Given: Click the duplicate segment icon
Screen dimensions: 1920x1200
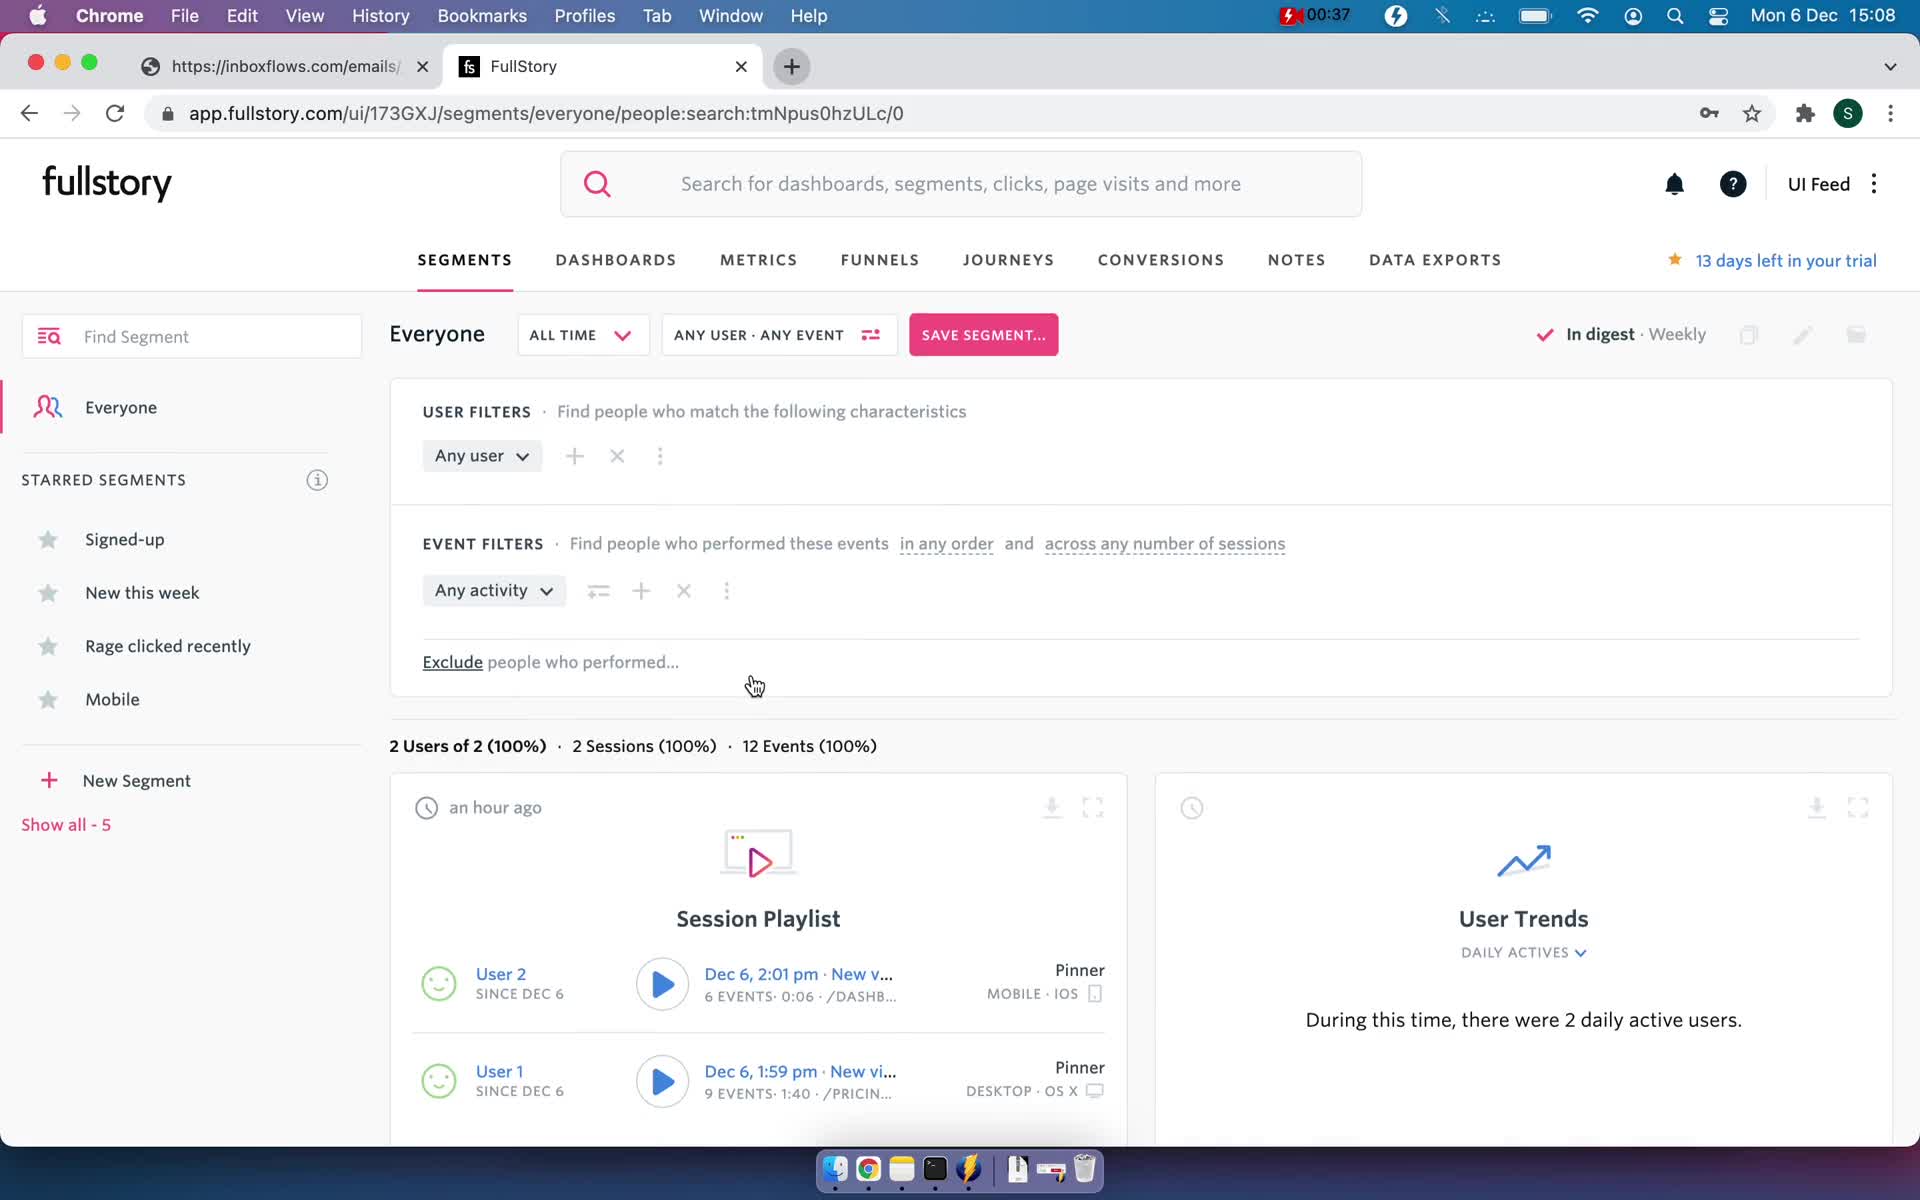Looking at the screenshot, I should click(1749, 335).
